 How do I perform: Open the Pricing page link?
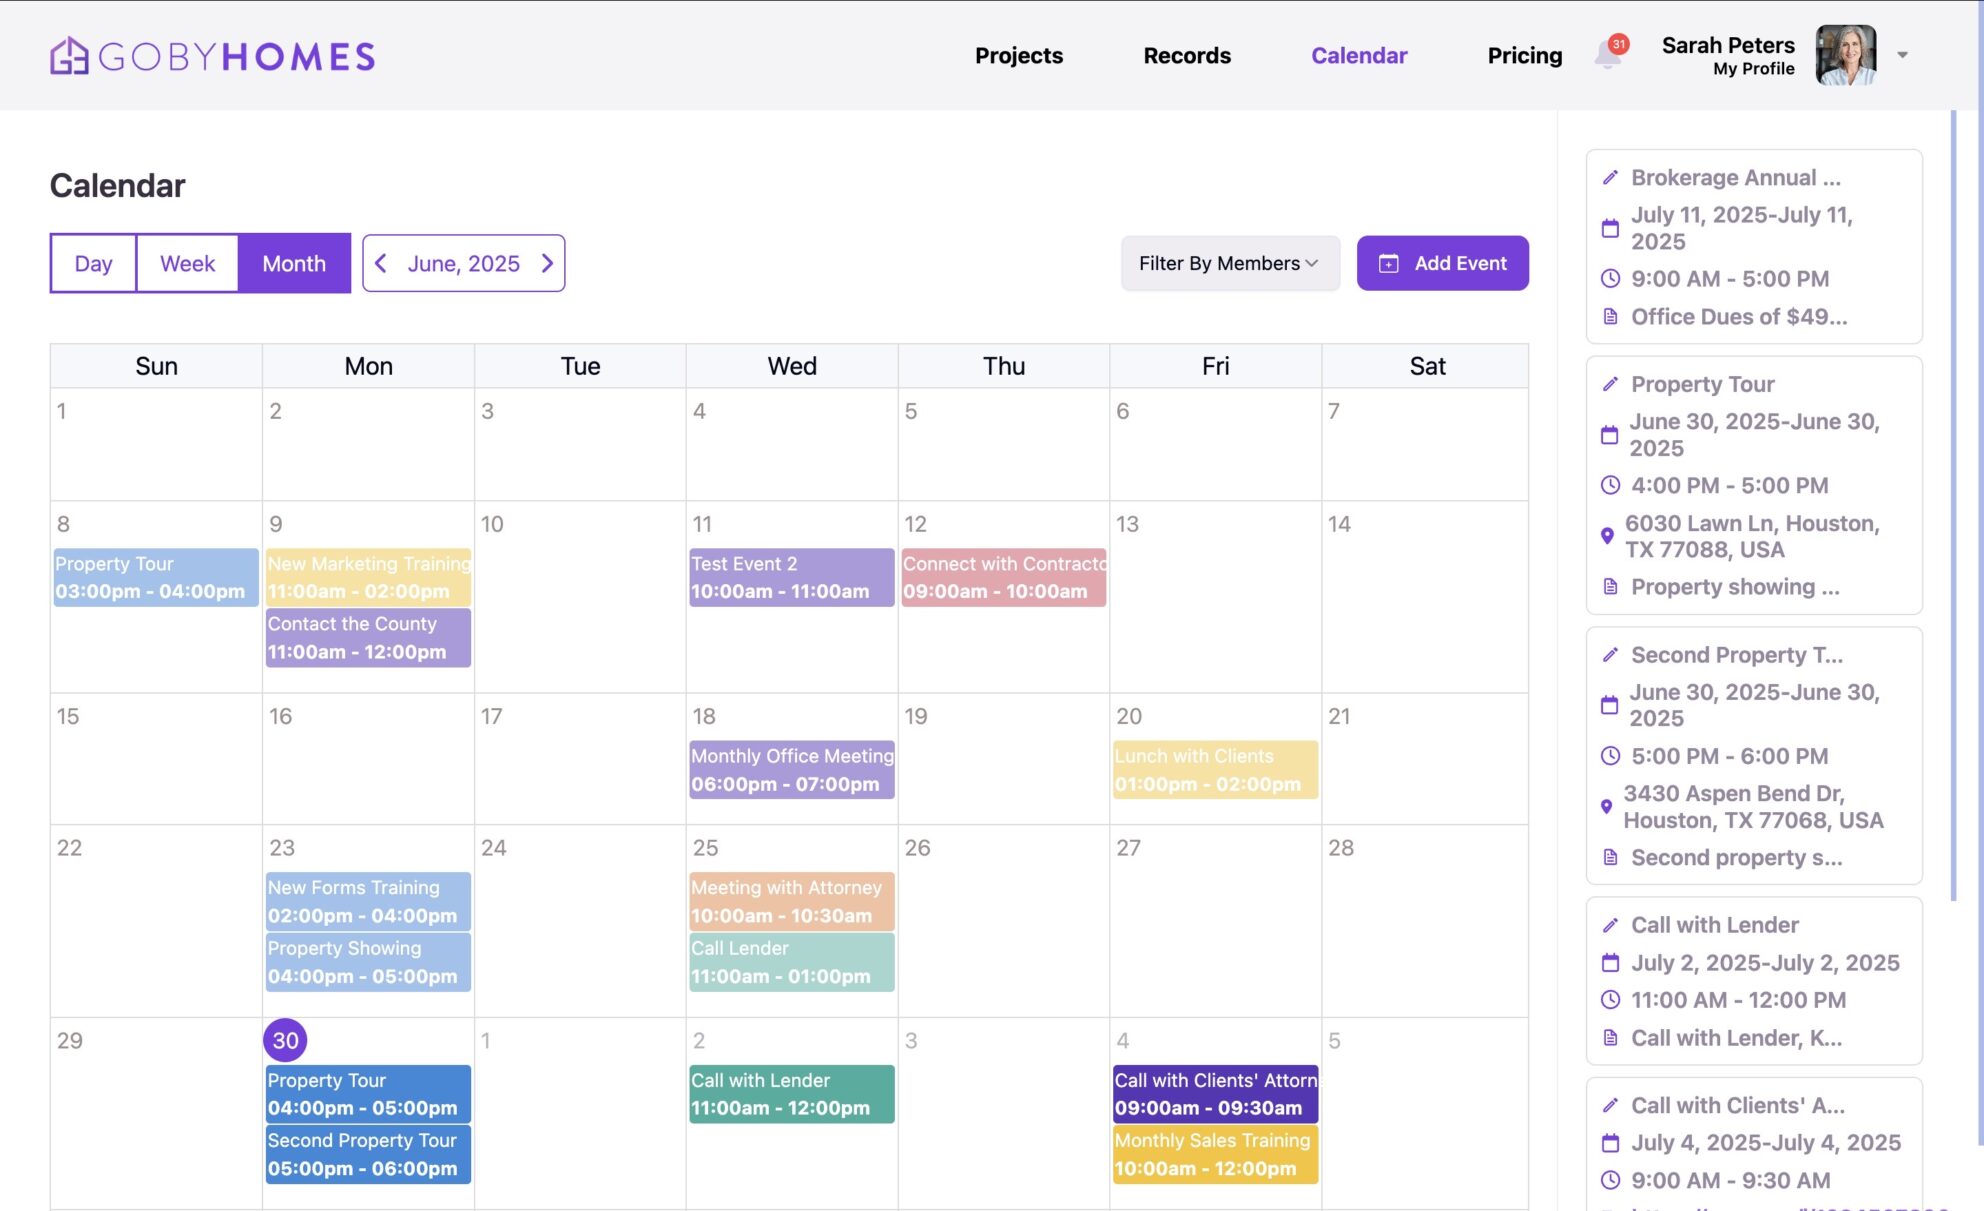(1524, 55)
